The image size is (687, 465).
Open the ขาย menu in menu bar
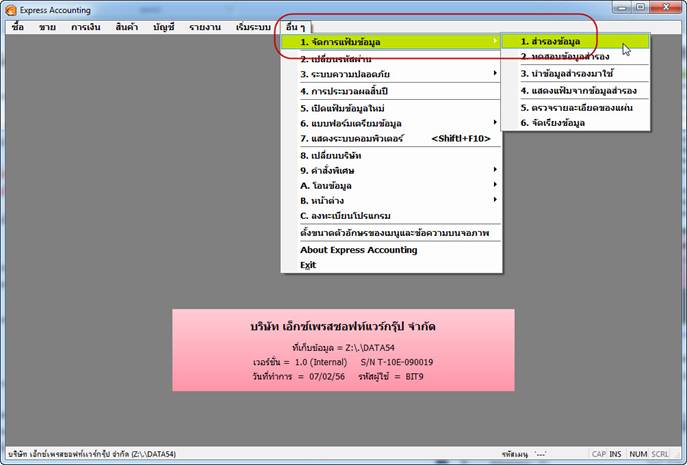click(47, 27)
